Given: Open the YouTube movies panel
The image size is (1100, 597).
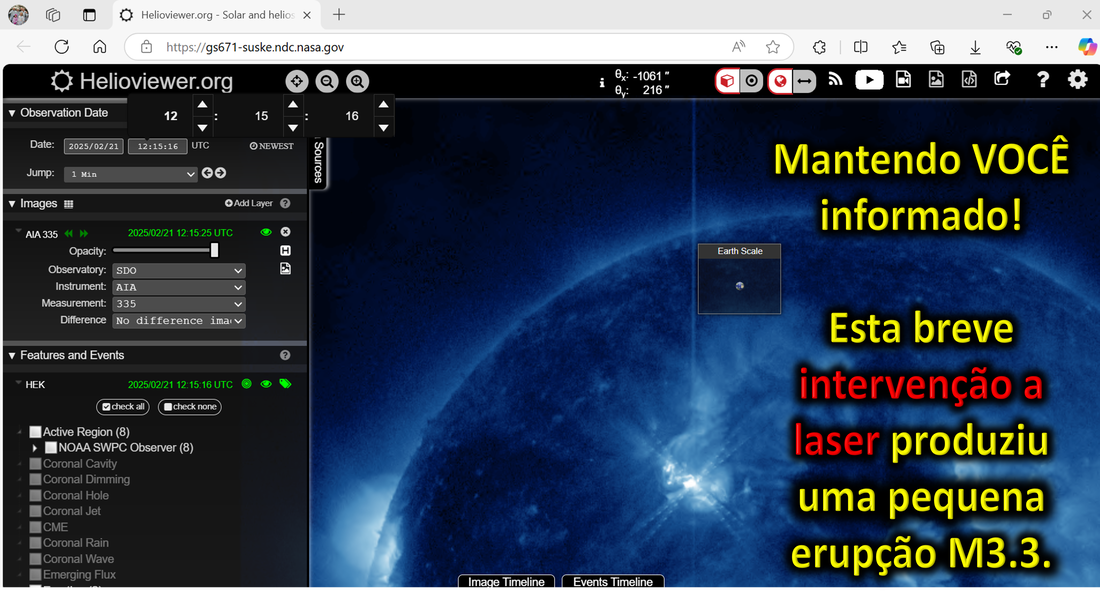Looking at the screenshot, I should pos(868,80).
